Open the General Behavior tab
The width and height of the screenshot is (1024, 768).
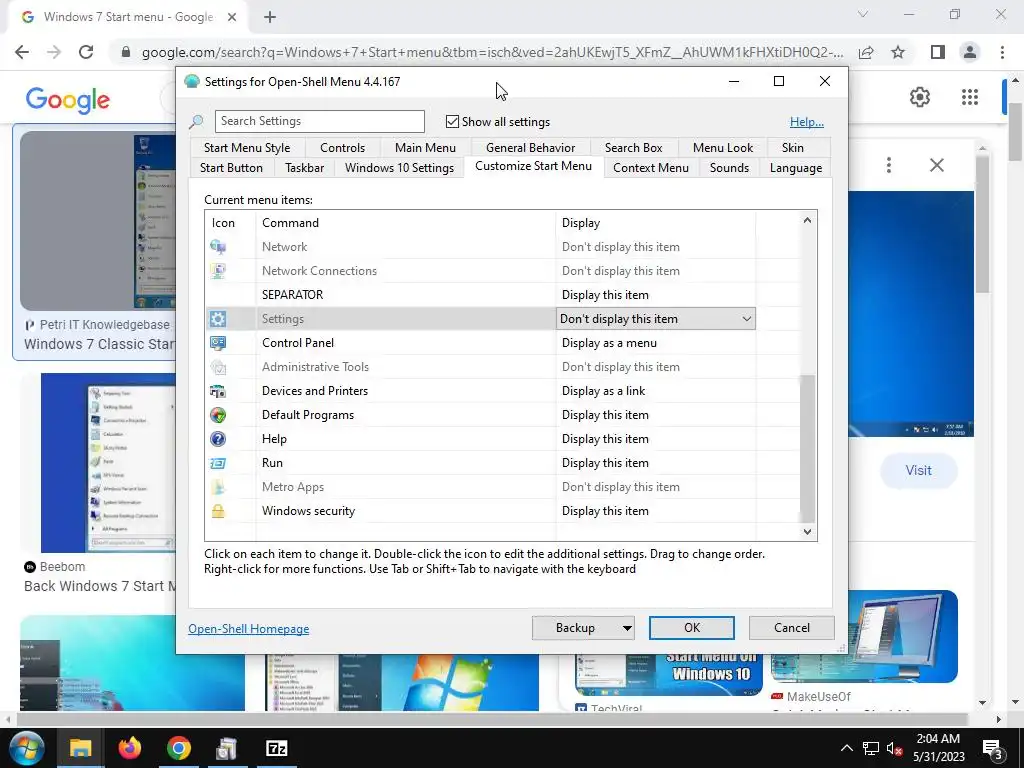530,148
